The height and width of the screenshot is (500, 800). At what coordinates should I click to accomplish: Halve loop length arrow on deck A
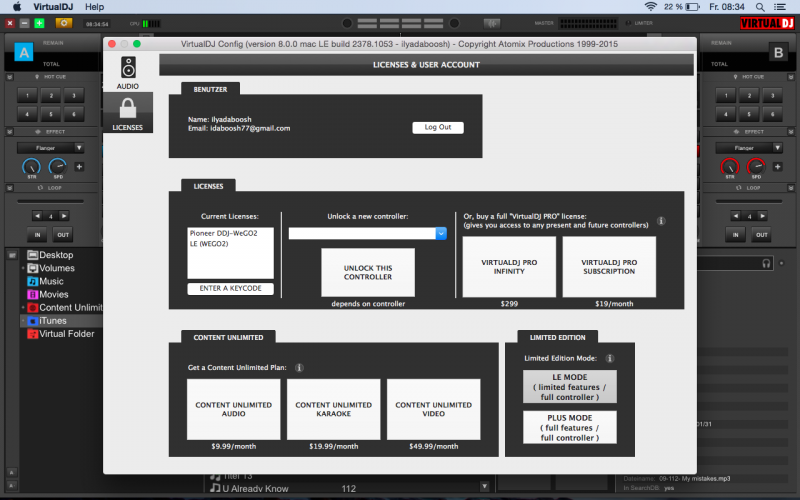click(x=37, y=216)
